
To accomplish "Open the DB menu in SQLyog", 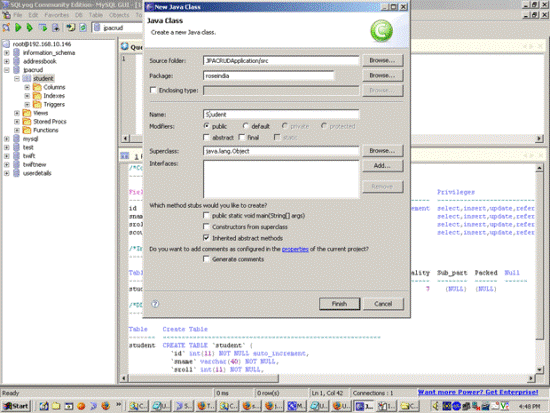I will [x=79, y=15].
